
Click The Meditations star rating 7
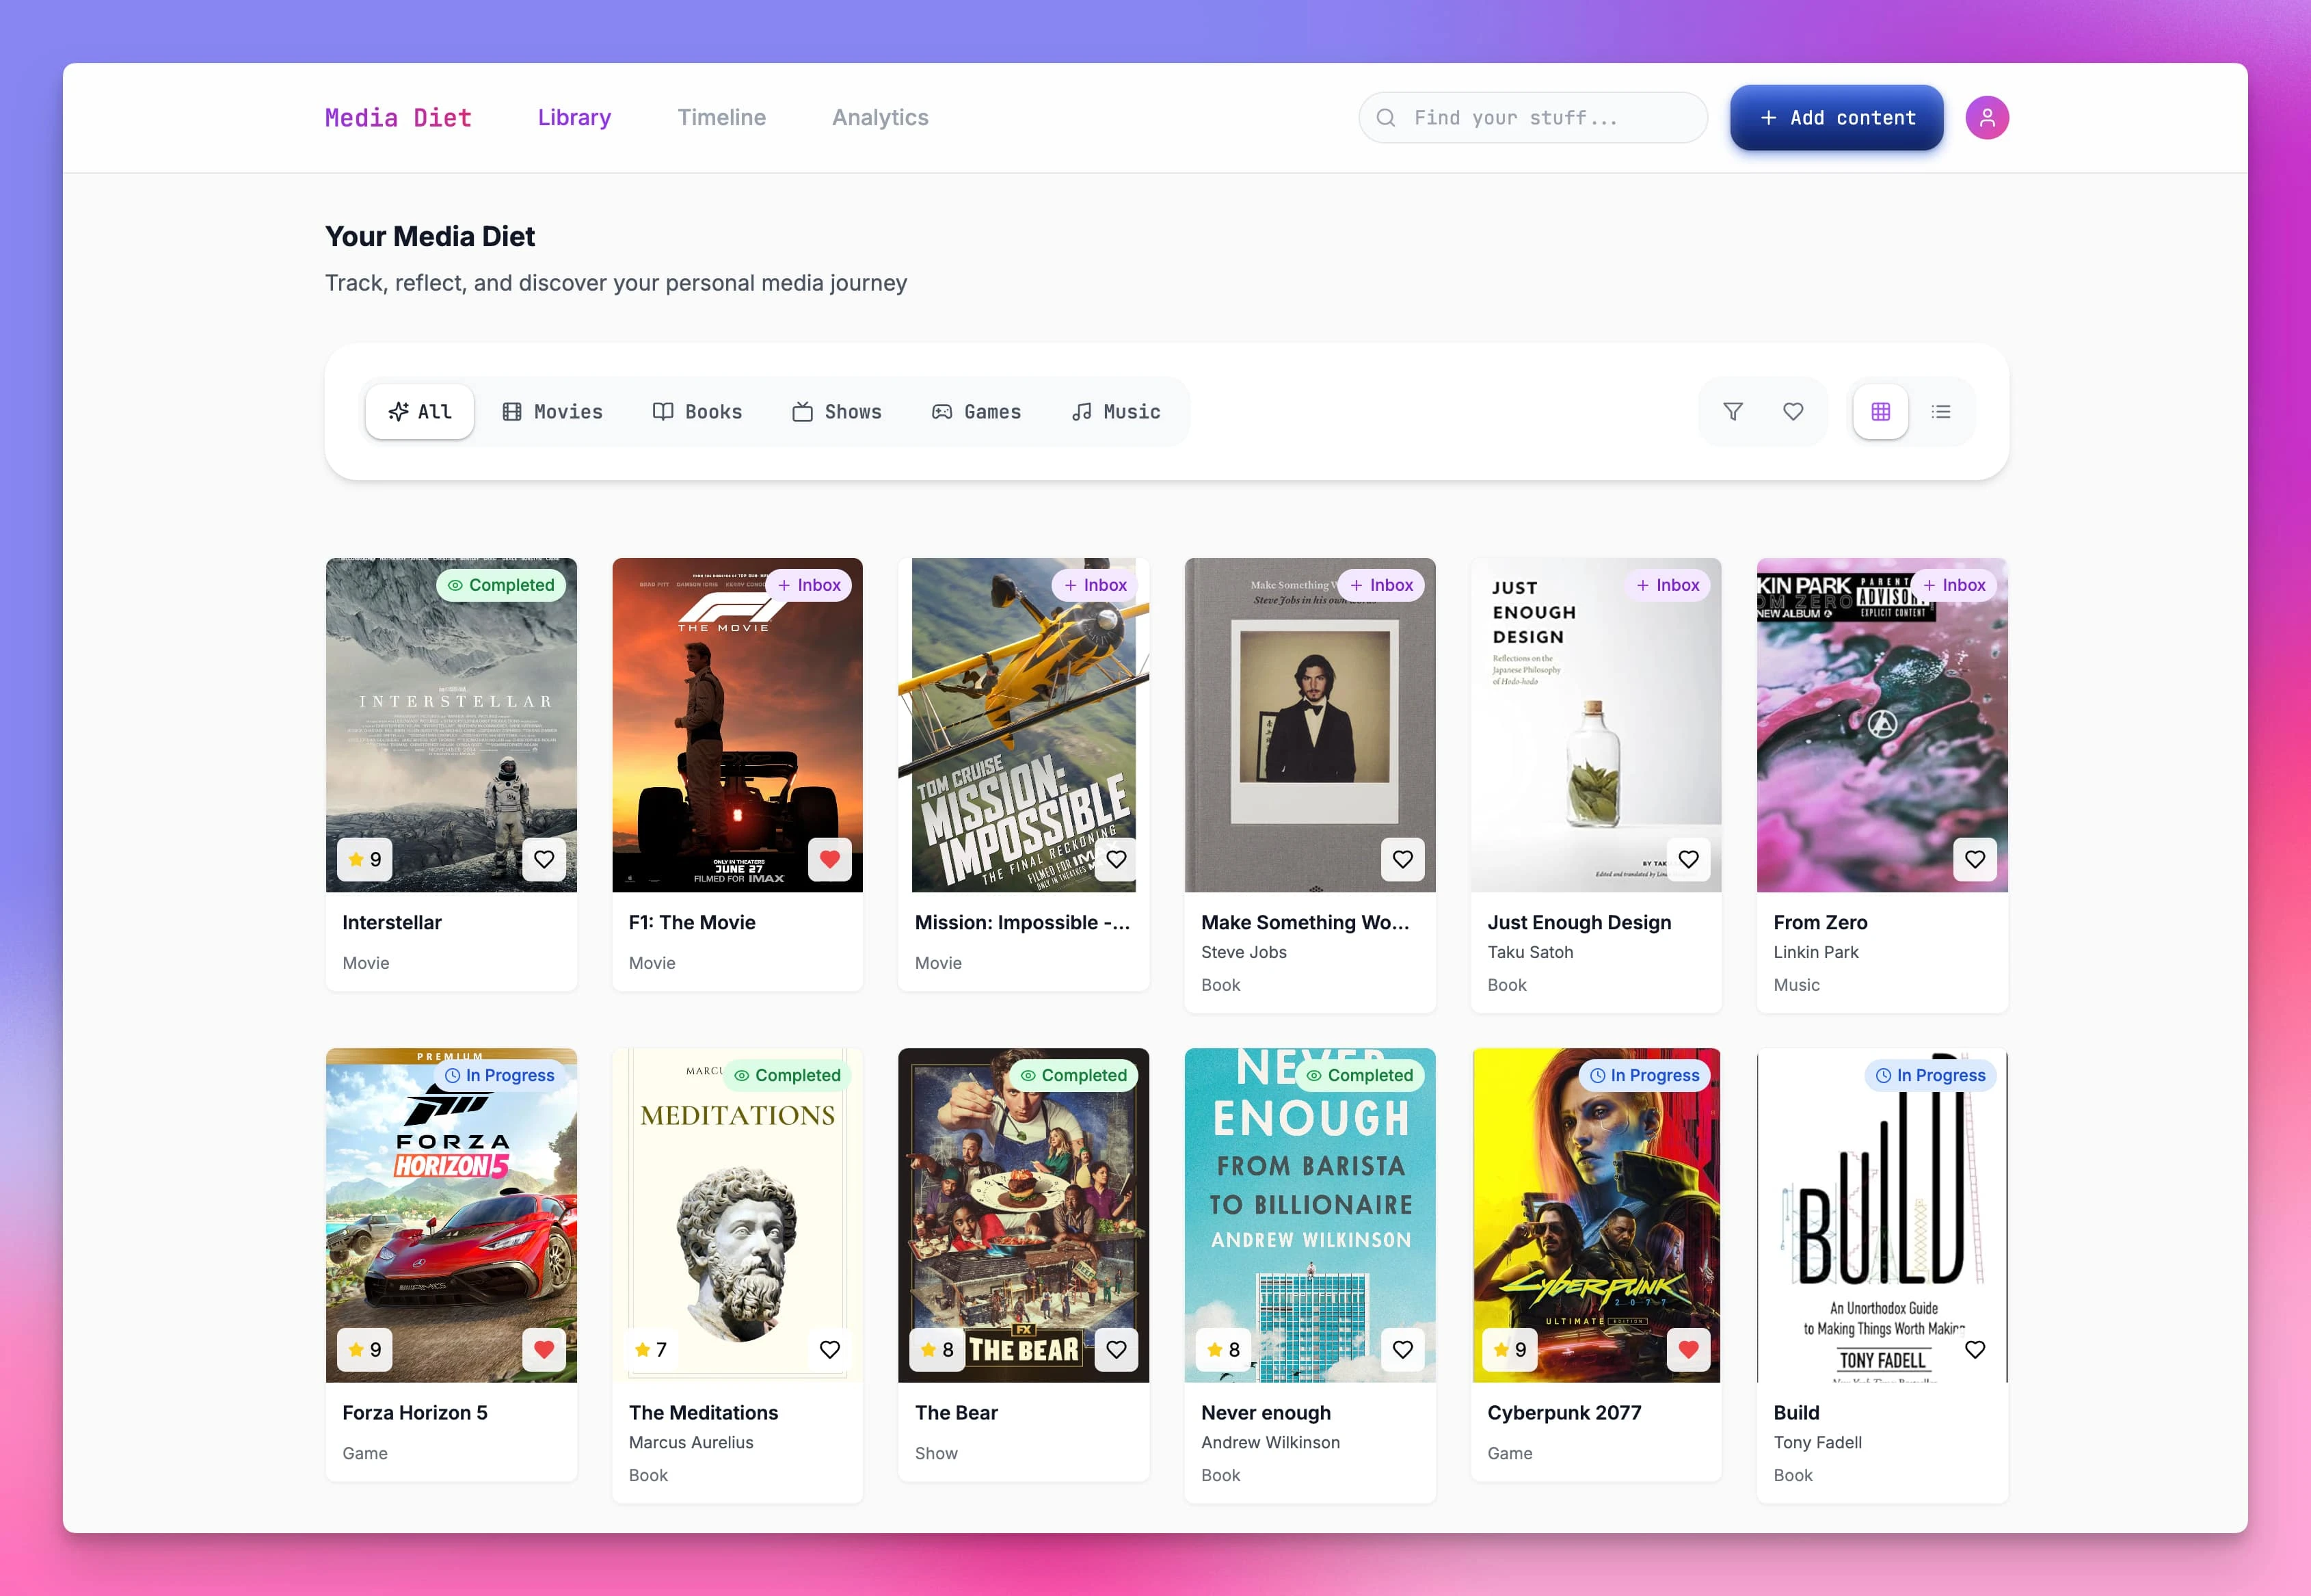(650, 1349)
